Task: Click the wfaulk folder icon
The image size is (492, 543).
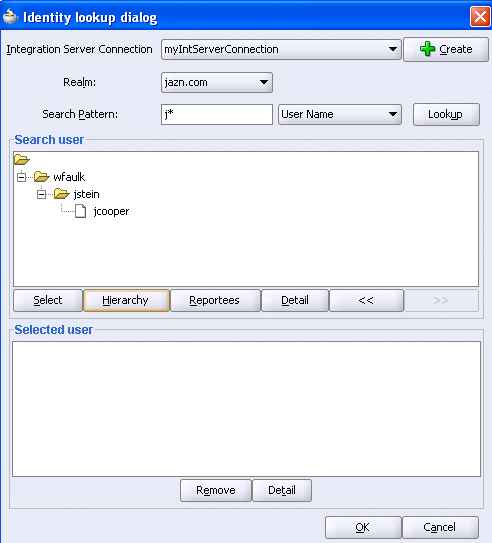Action: click(x=42, y=177)
